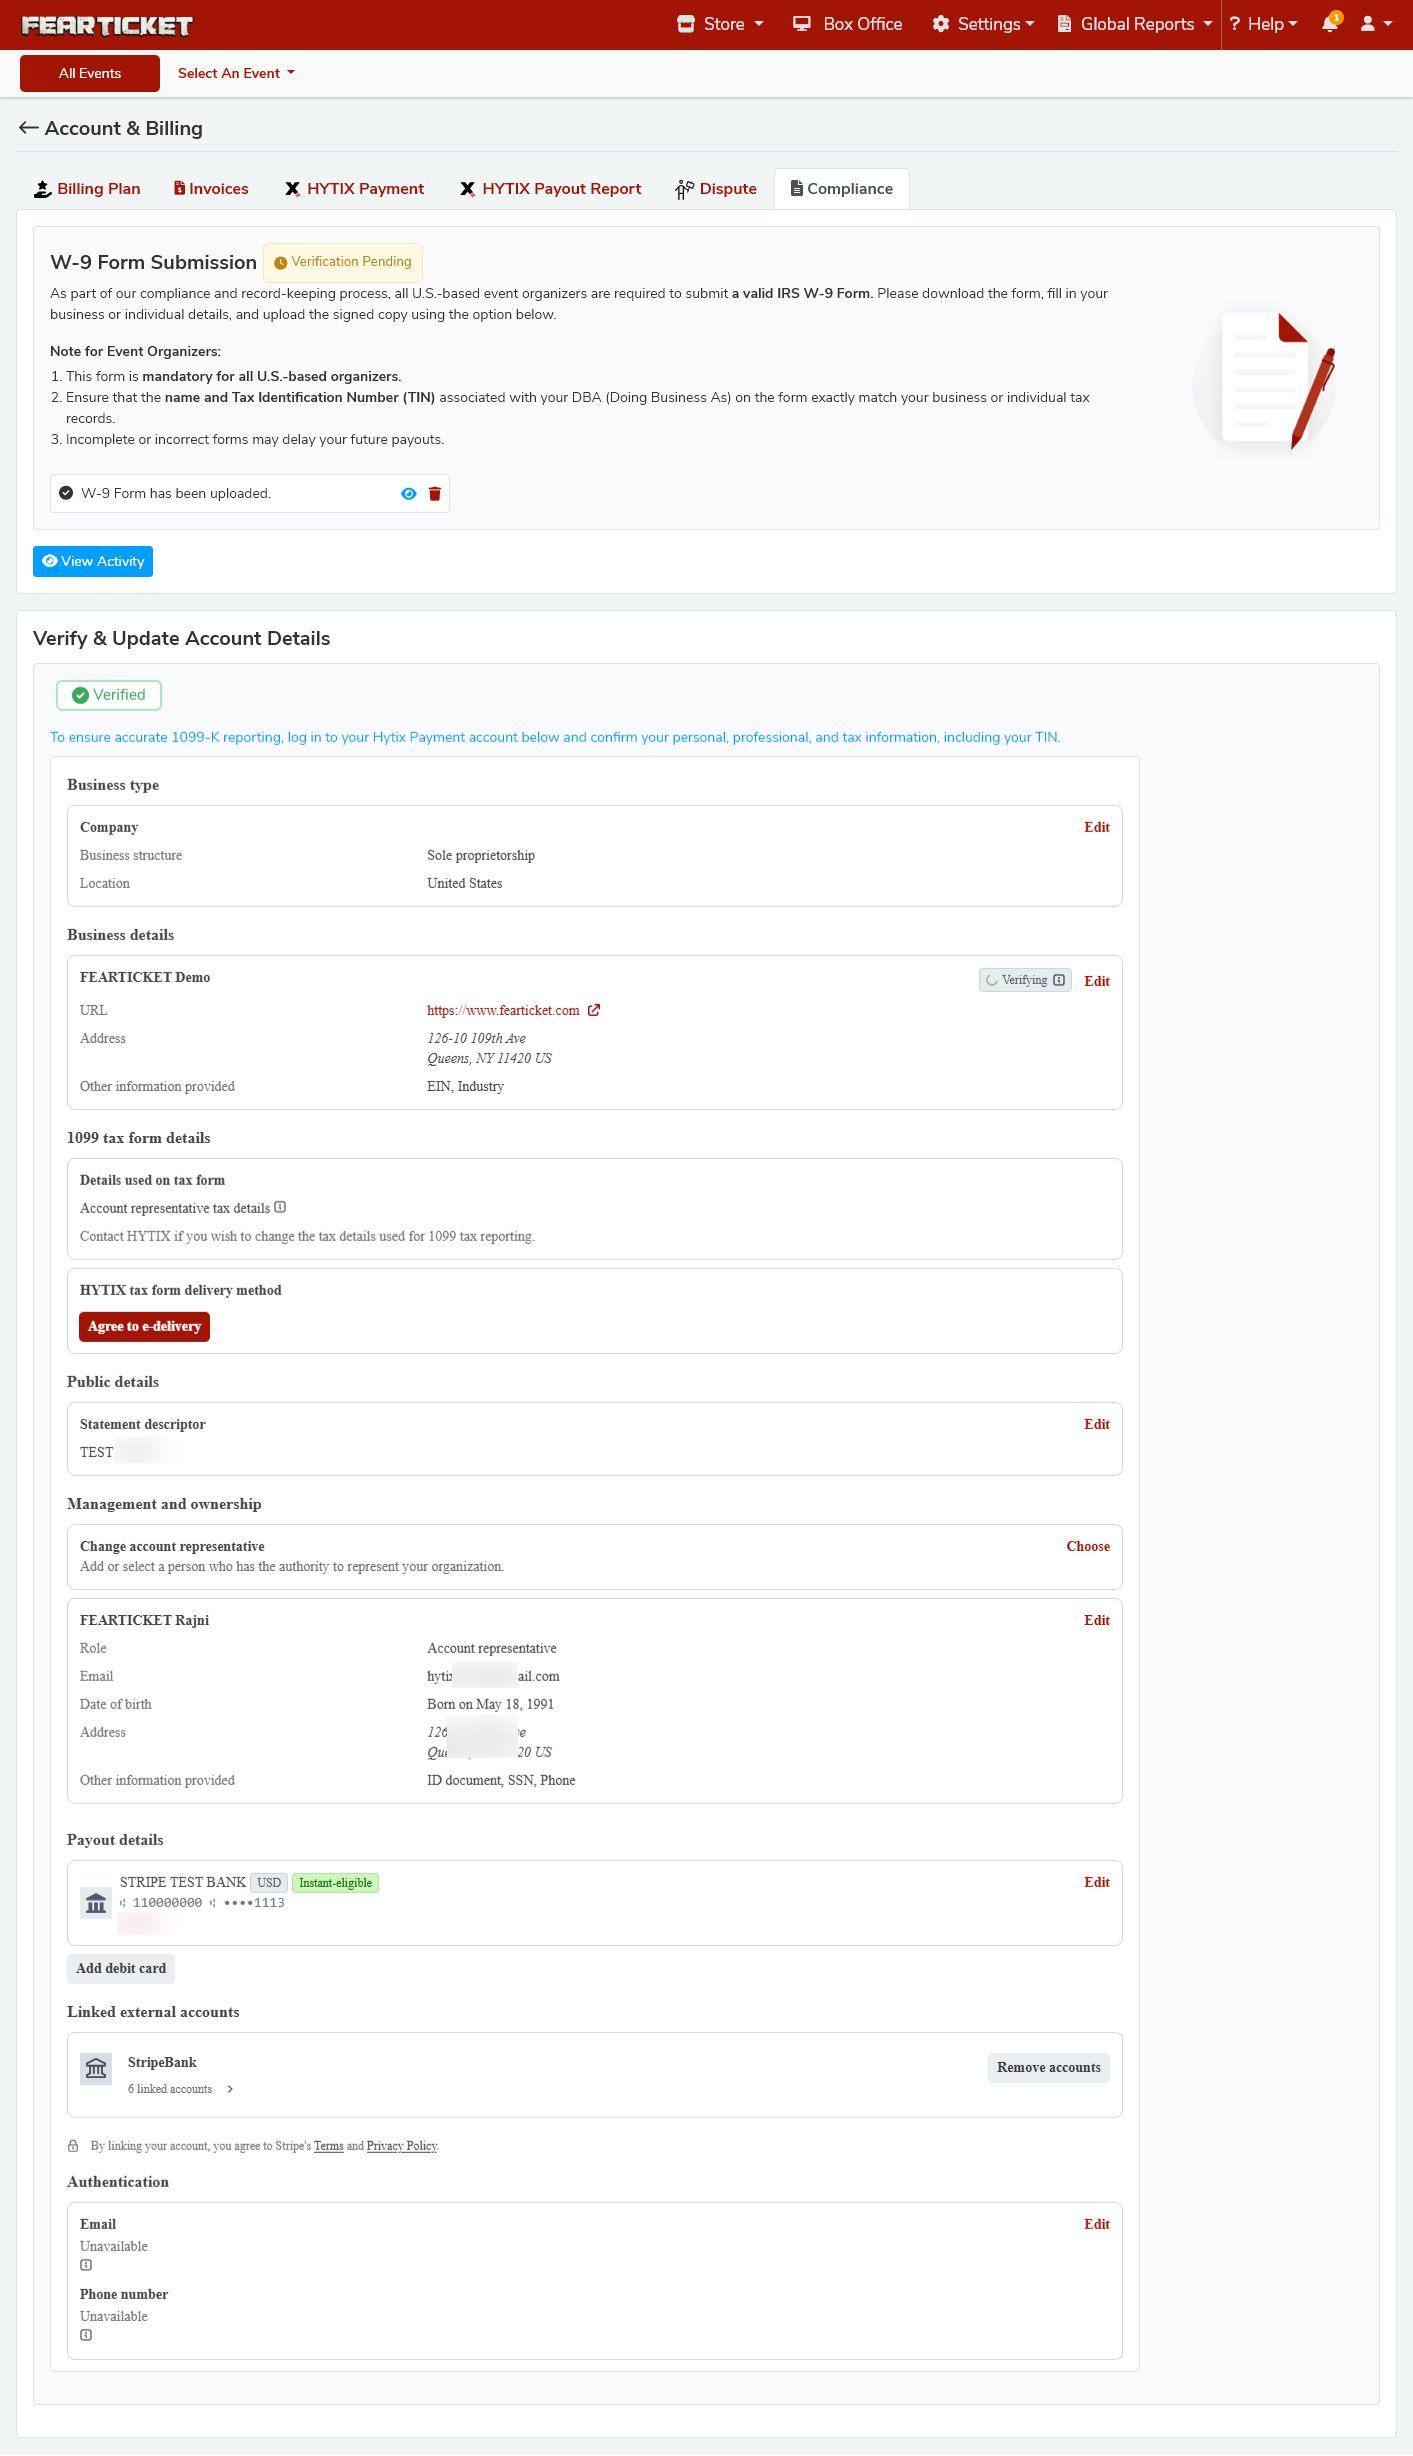Open the Help dropdown
Image resolution: width=1413 pixels, height=2456 pixels.
point(1264,24)
